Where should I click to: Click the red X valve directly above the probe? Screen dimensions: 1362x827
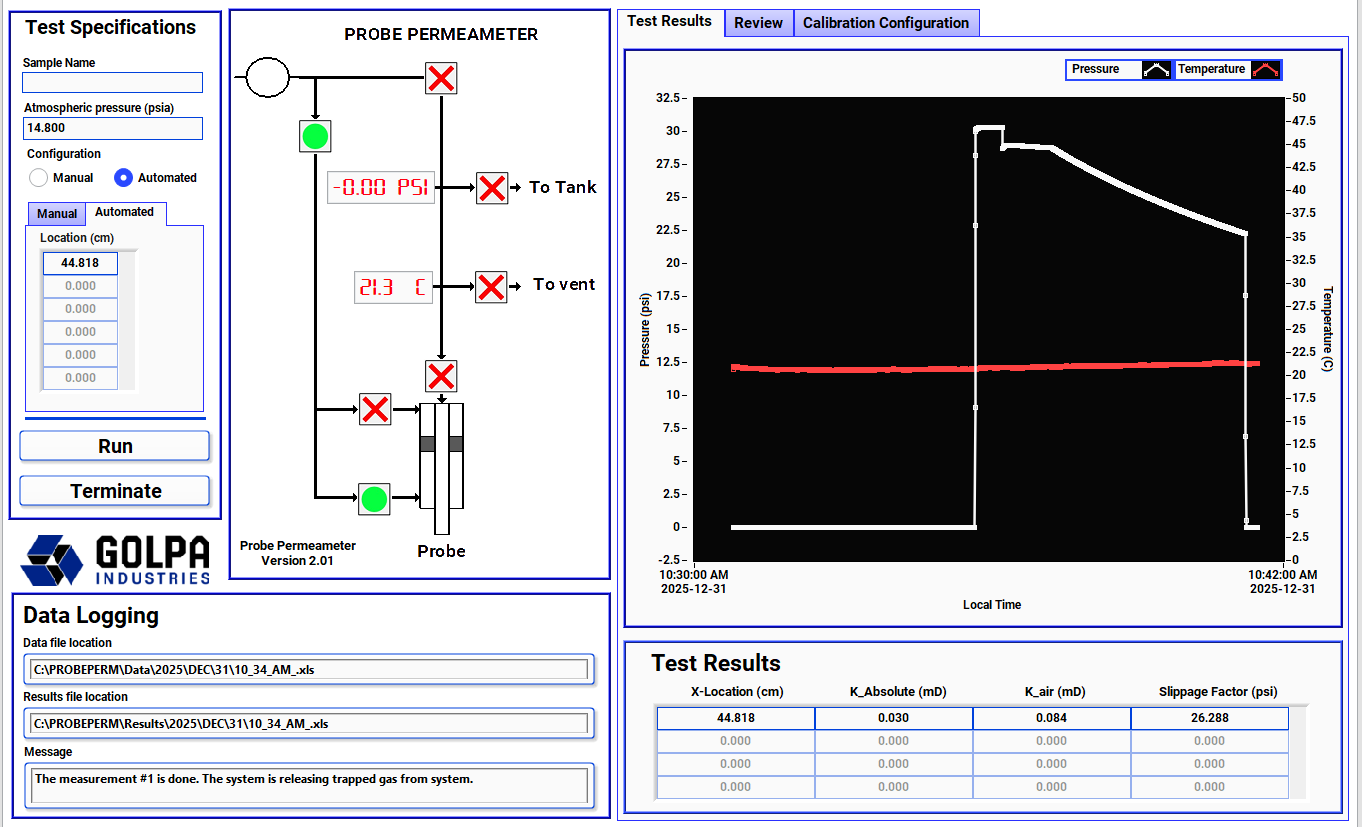tap(441, 376)
